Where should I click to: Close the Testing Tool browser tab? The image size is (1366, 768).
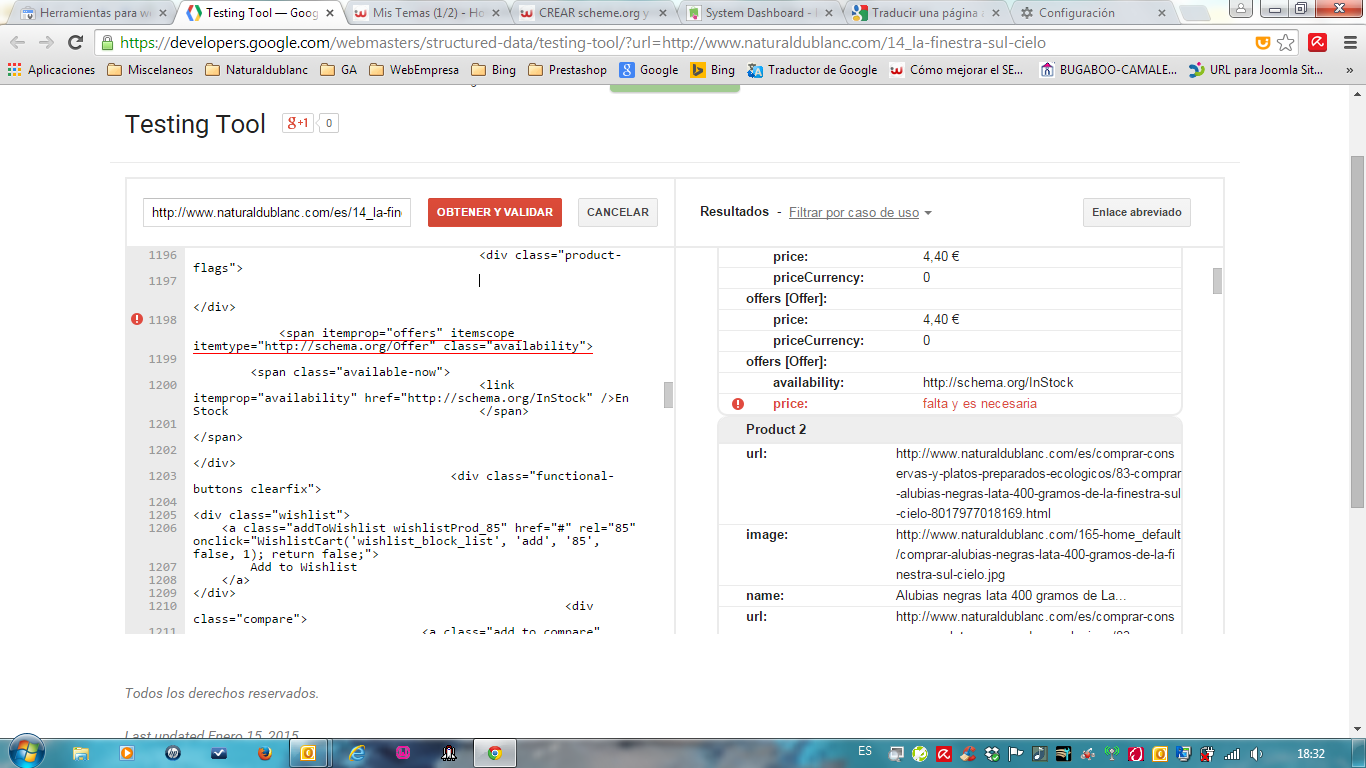point(329,13)
